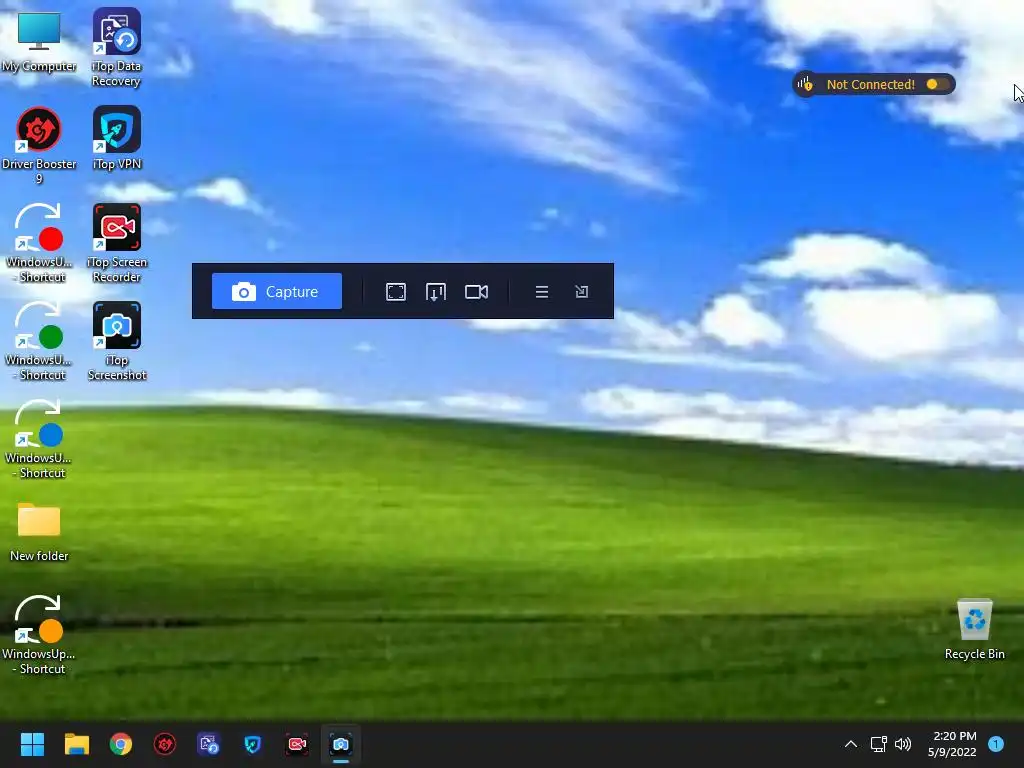This screenshot has width=1024, height=768.
Task: Click the Not Connected! status text
Action: pyautogui.click(x=871, y=84)
